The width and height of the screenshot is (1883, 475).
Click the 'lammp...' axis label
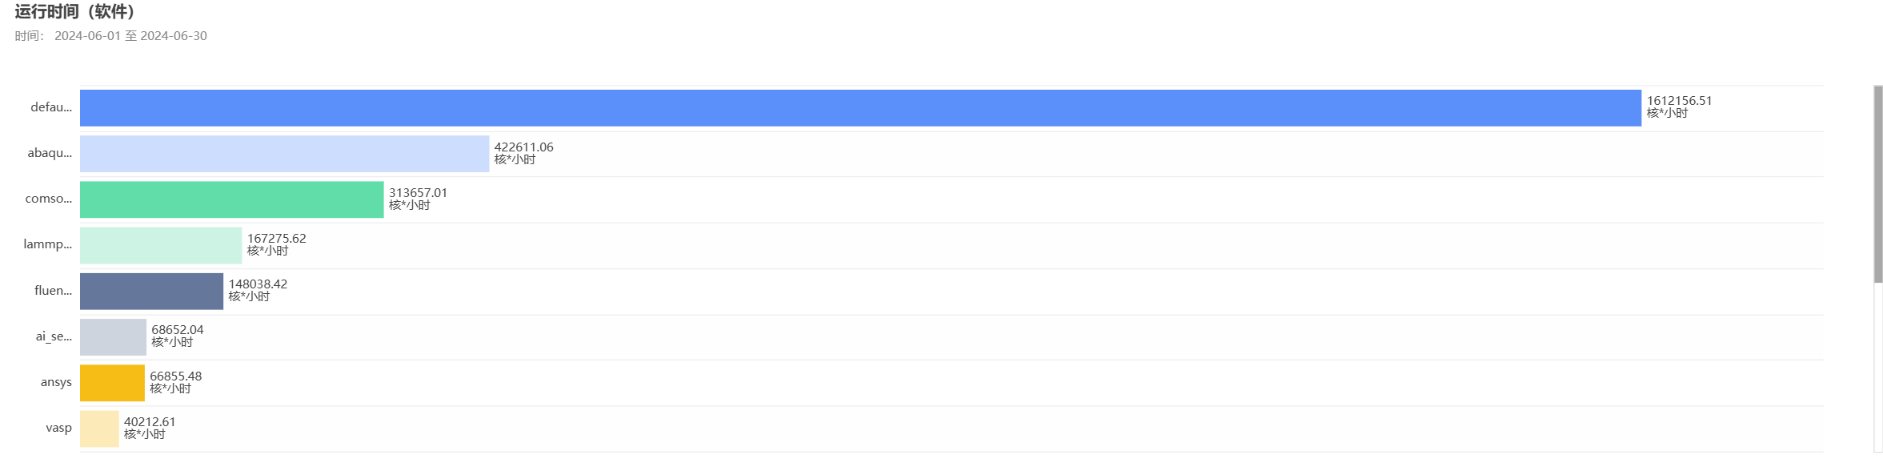[48, 244]
